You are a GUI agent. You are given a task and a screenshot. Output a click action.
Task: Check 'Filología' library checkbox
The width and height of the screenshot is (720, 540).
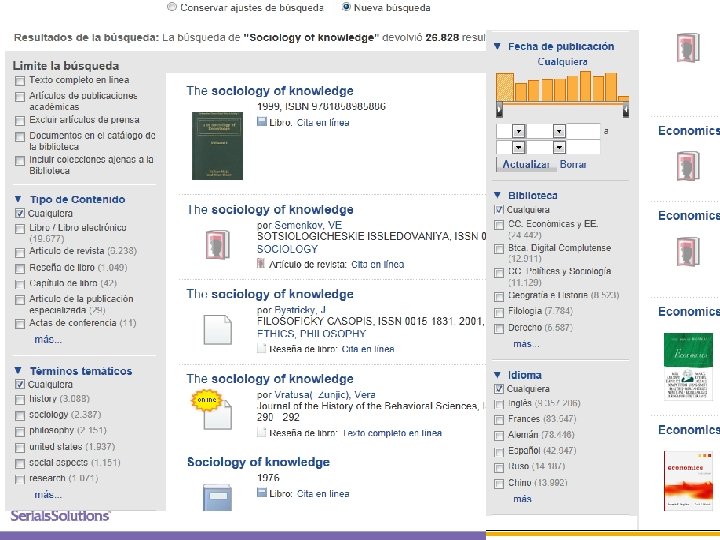pyautogui.click(x=499, y=313)
